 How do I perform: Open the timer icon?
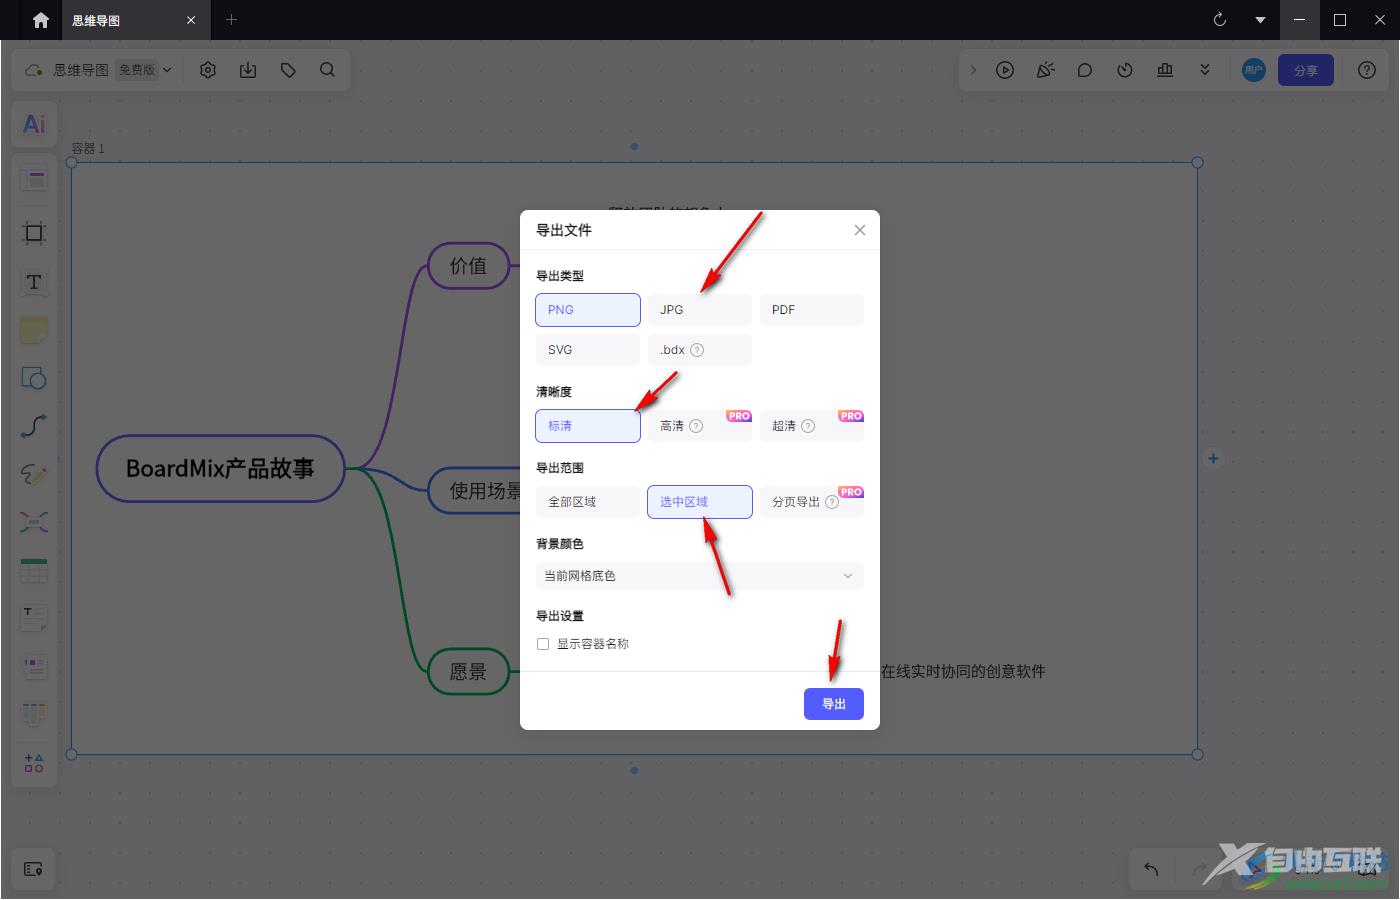(1125, 70)
